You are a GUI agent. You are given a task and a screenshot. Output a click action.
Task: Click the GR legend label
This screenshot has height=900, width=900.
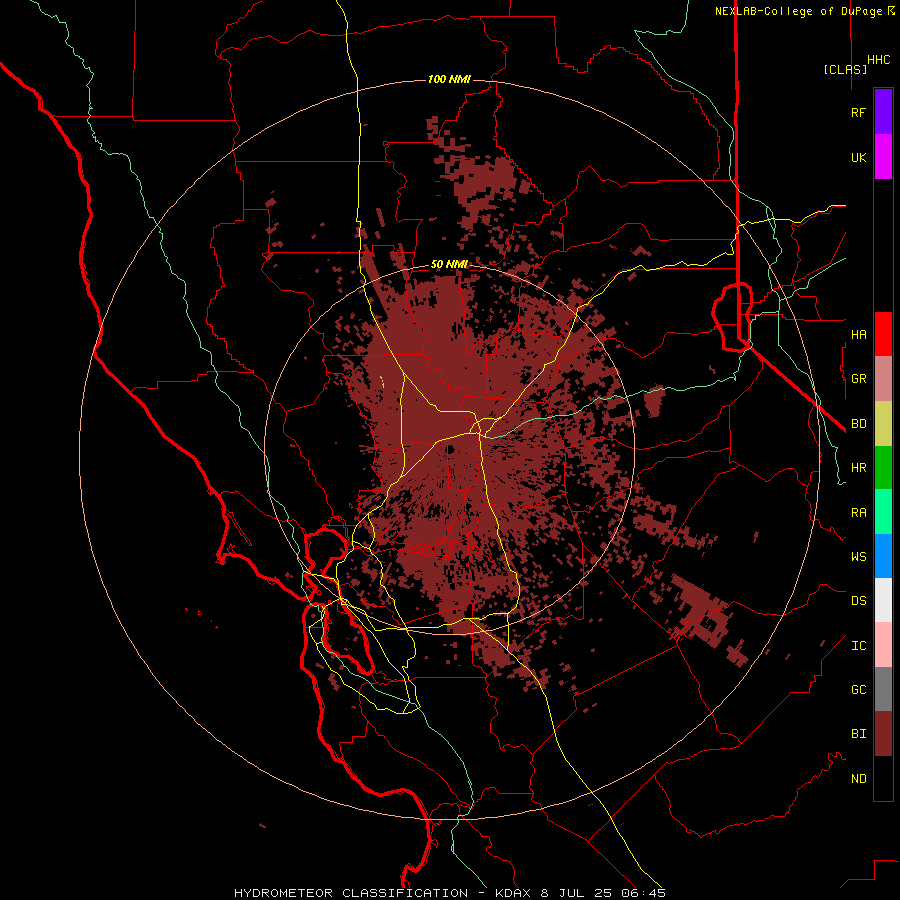[858, 379]
